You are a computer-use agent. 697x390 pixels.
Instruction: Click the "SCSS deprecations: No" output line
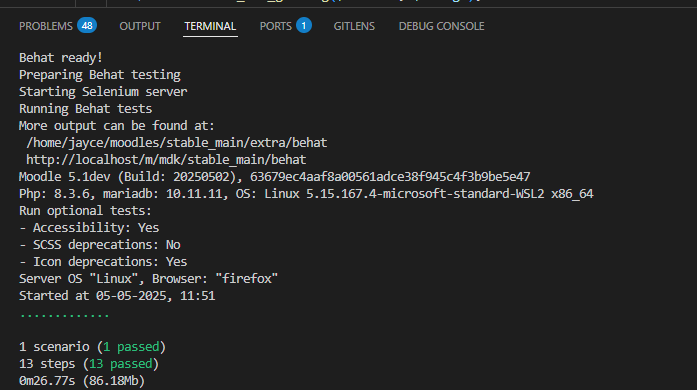coord(100,245)
